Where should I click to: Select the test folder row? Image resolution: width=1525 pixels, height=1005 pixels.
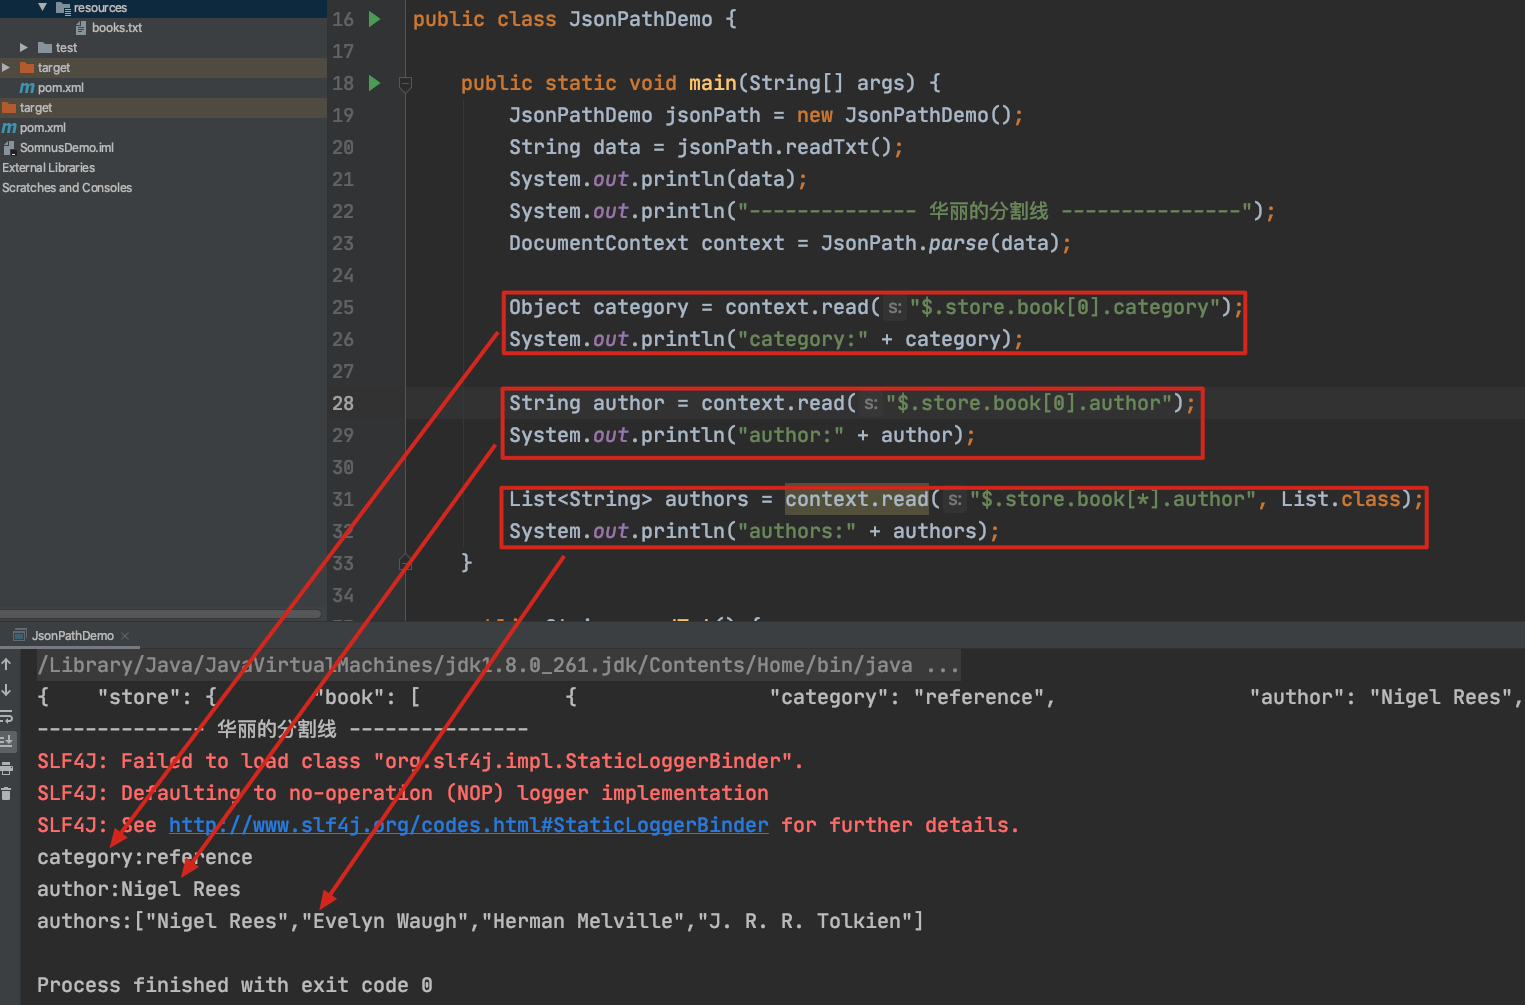(x=163, y=47)
